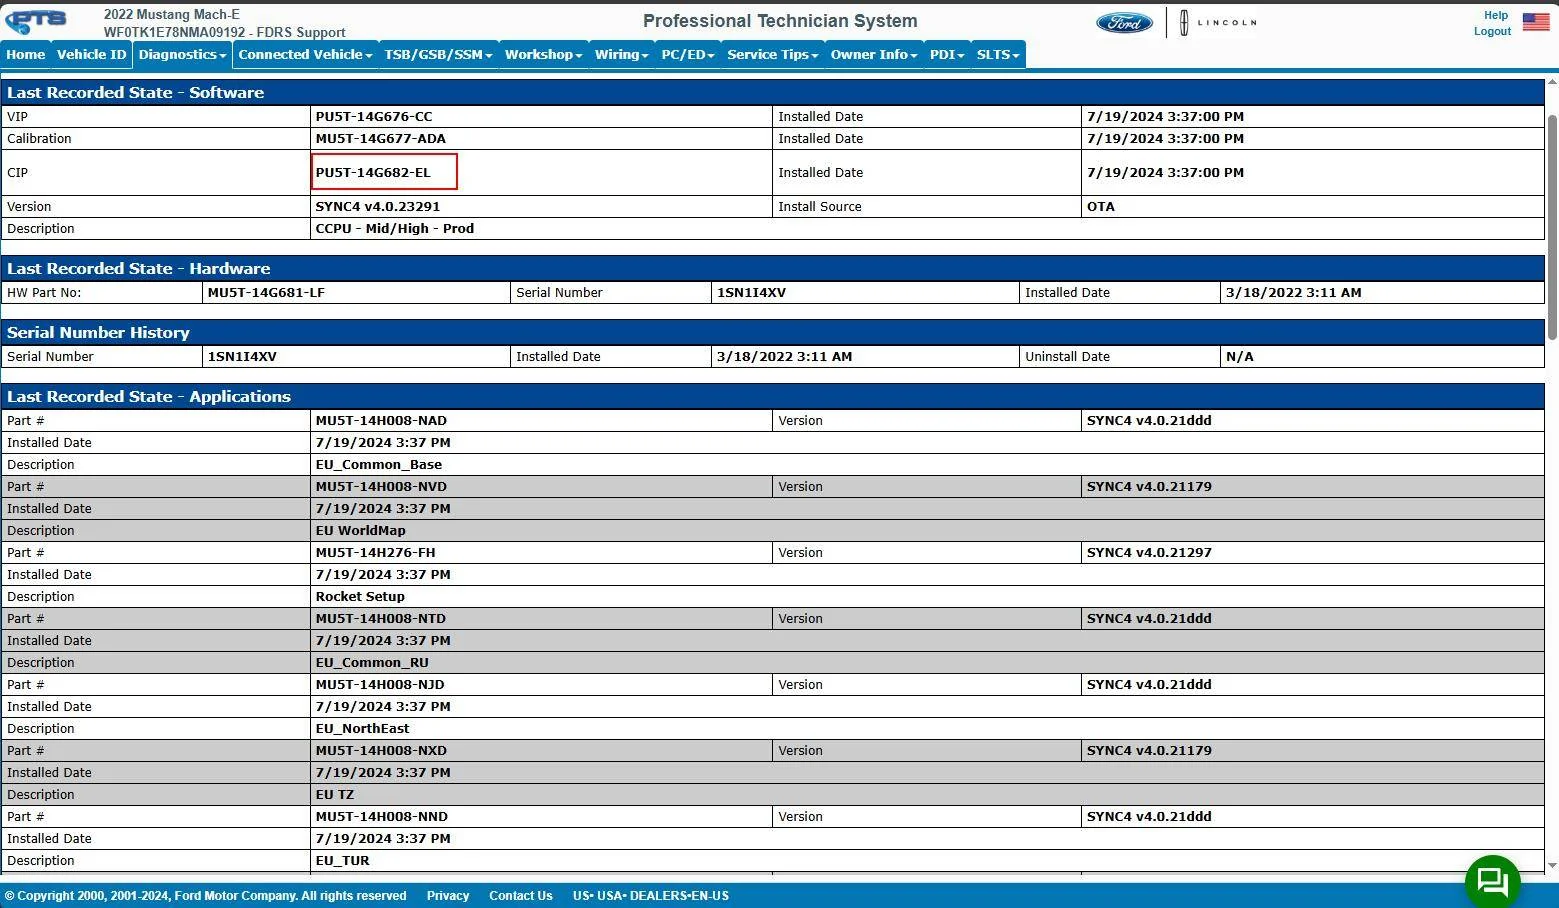Open the Contact Us footer link
1559x908 pixels.
point(520,896)
